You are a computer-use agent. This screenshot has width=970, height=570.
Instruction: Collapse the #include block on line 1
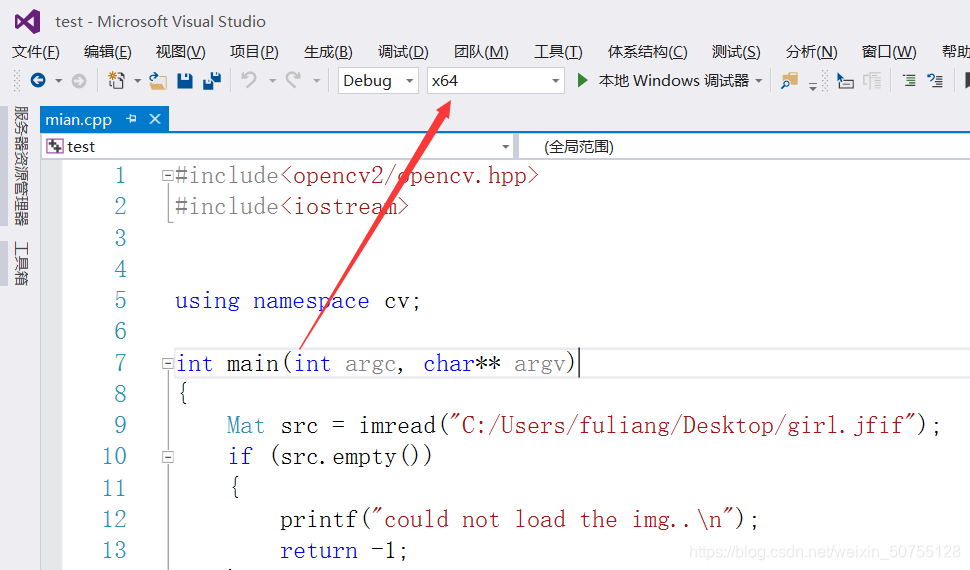pyautogui.click(x=167, y=176)
